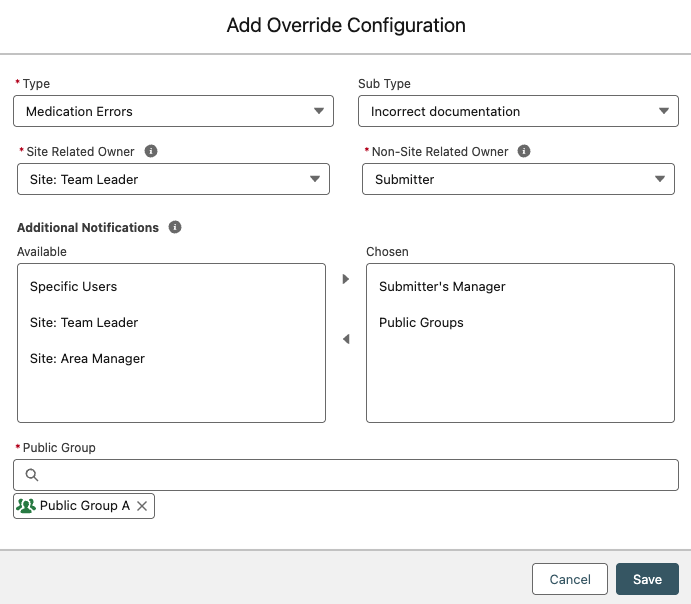
Task: Save the override configuration
Action: (x=647, y=579)
